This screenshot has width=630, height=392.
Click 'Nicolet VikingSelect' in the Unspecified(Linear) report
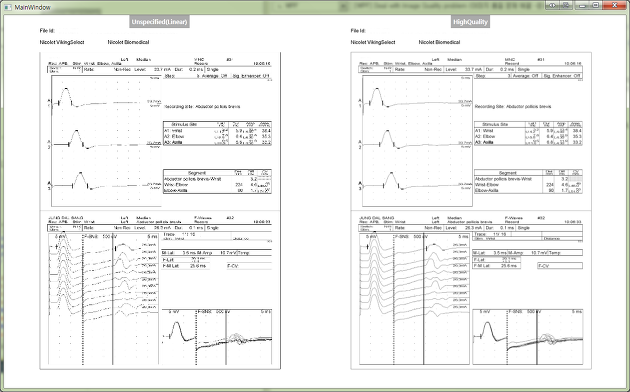pos(62,42)
